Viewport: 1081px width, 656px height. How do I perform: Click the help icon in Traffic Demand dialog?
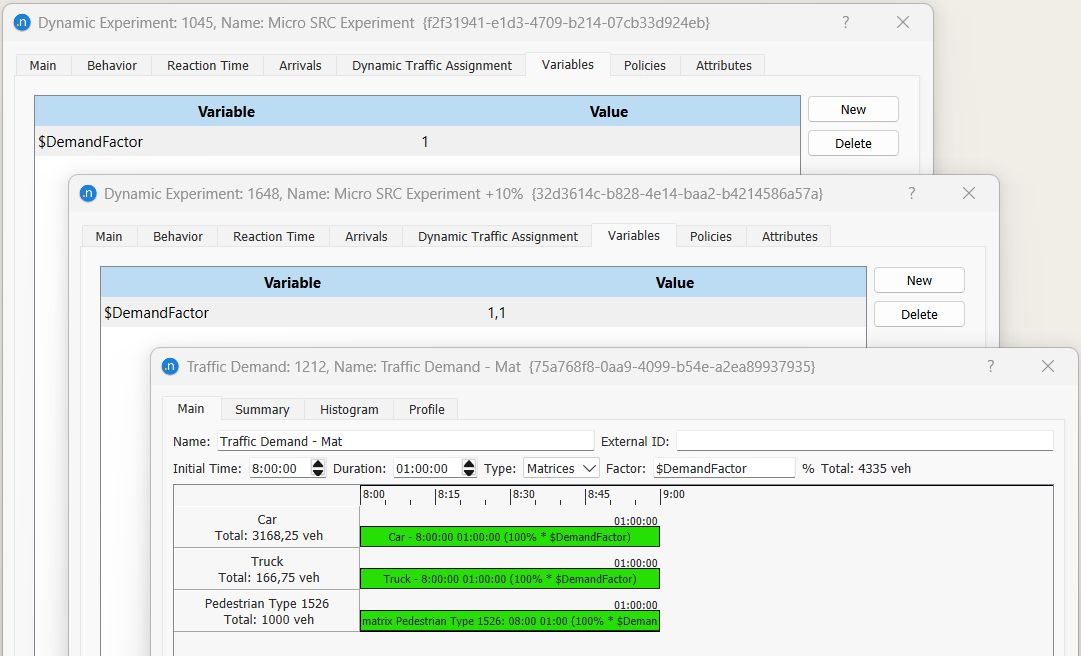coord(990,366)
